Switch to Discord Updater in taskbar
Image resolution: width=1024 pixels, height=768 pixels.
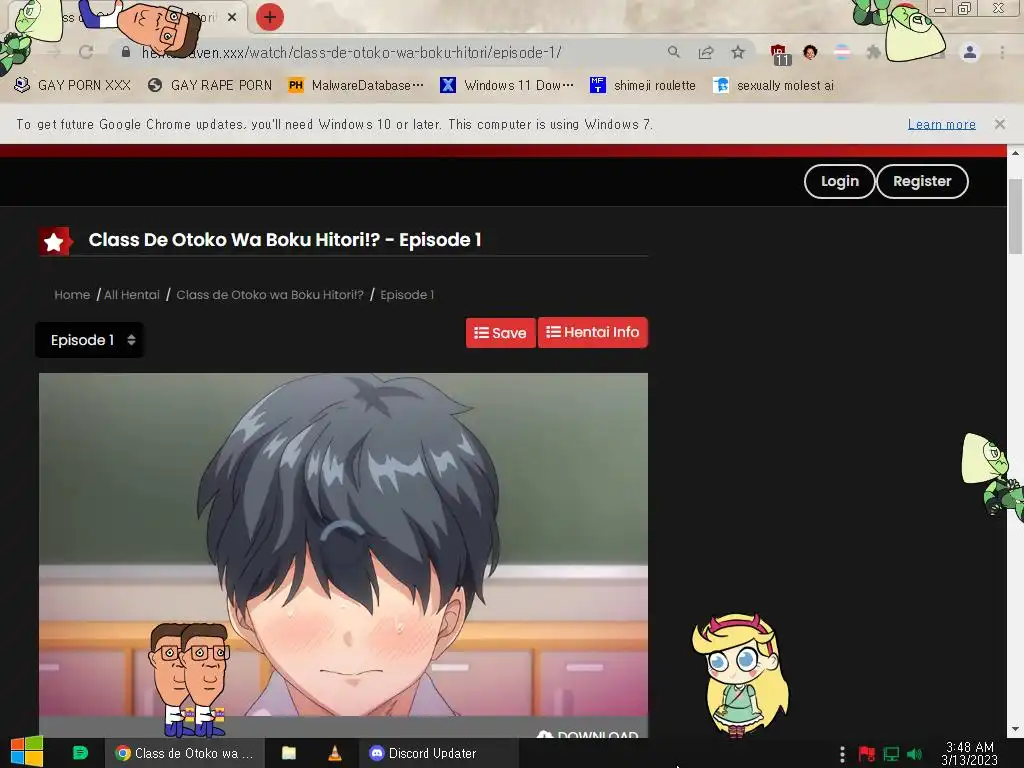coord(439,753)
